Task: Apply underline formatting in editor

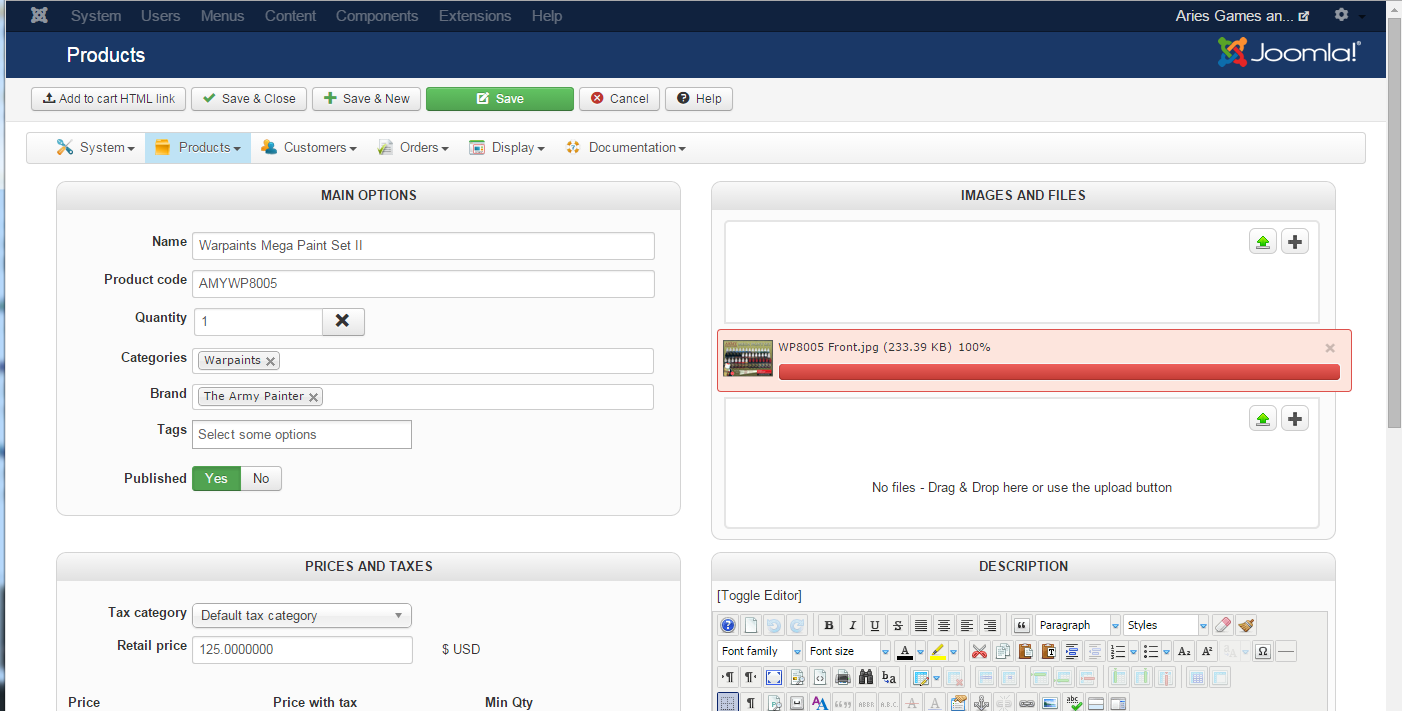Action: coord(875,625)
